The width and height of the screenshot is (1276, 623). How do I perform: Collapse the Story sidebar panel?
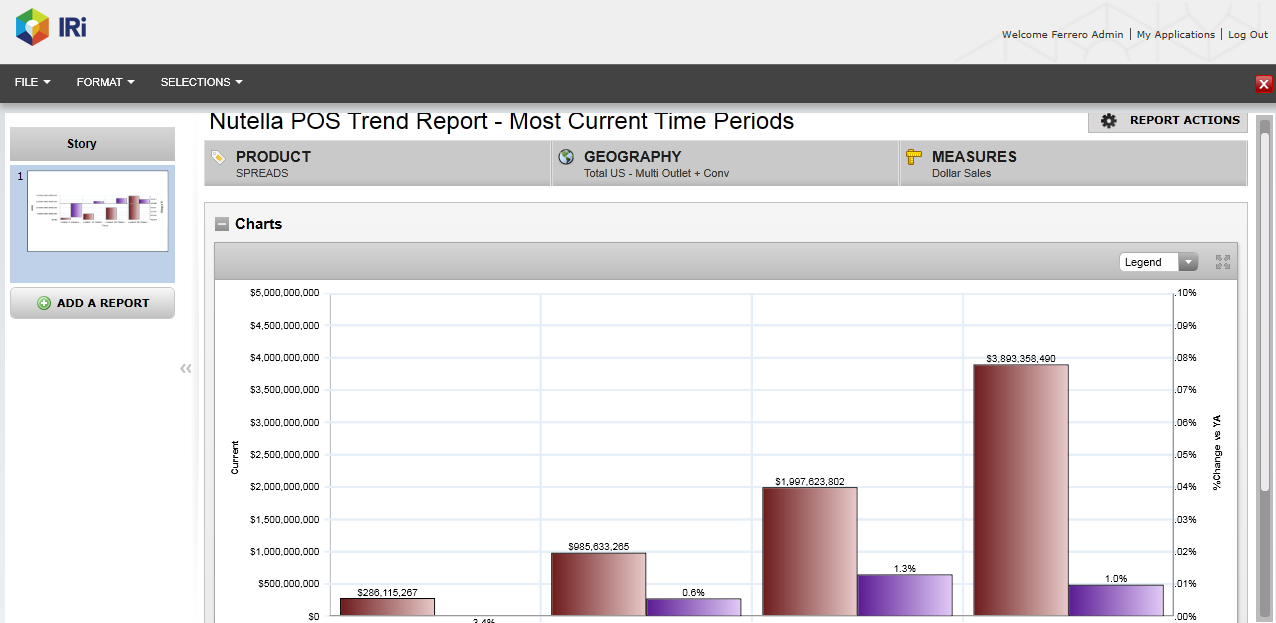[186, 369]
